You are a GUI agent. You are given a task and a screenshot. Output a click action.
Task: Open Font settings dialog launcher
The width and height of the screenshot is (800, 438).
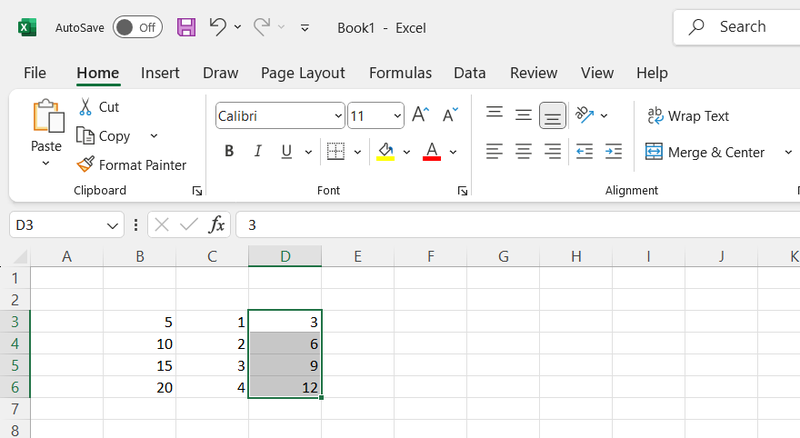462,191
